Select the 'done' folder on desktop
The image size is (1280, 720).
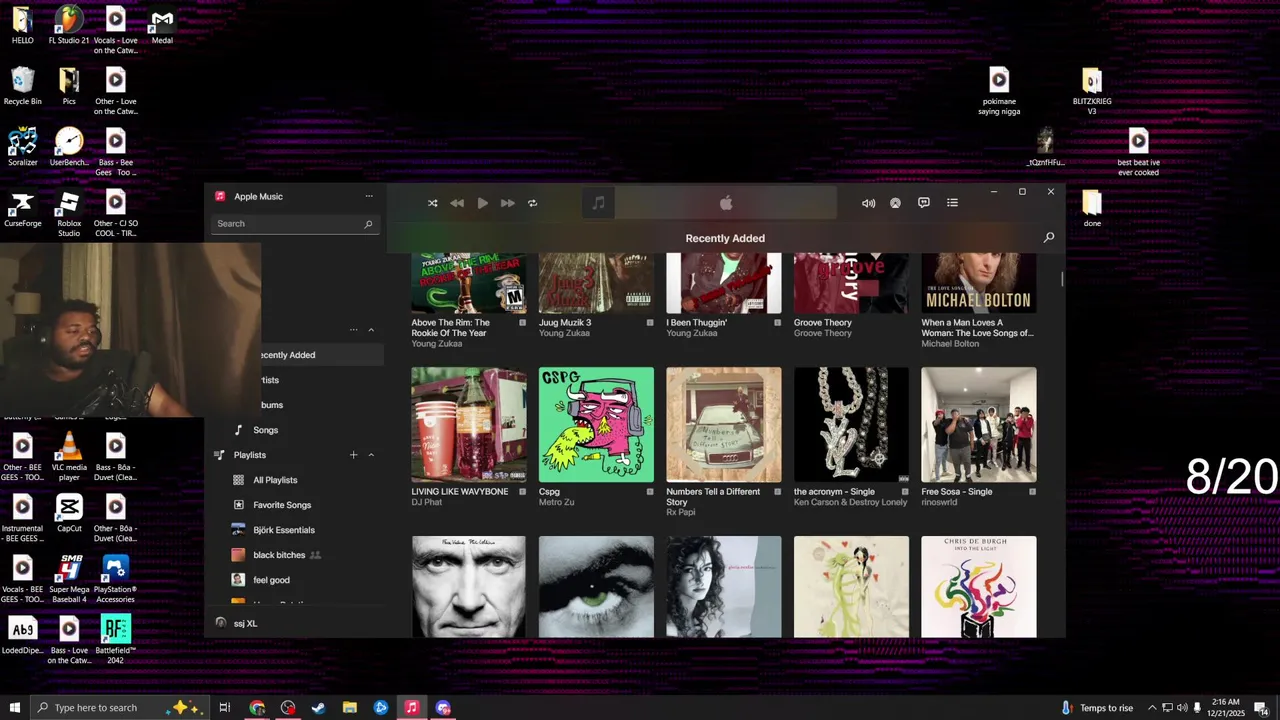point(1092,209)
